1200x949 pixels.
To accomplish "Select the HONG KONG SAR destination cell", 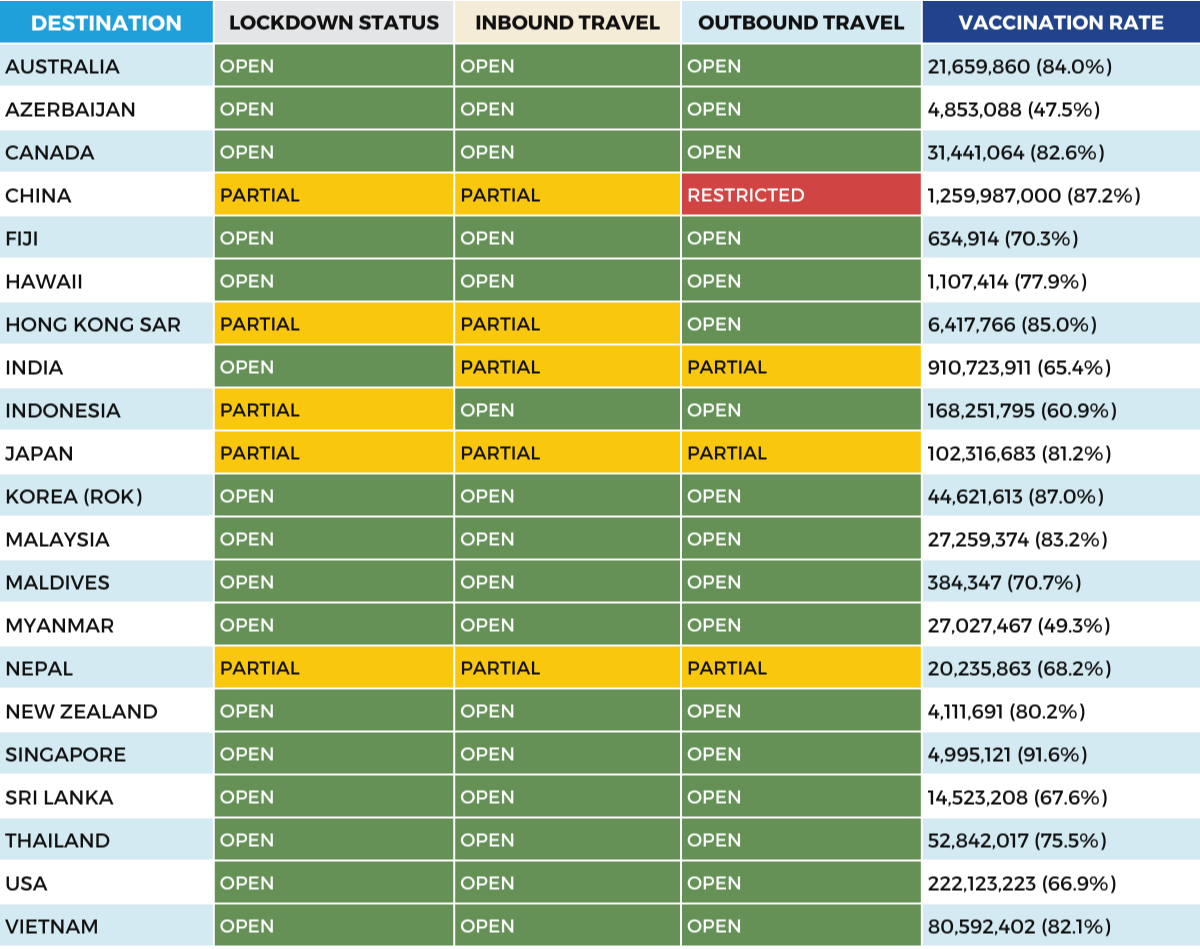I will [106, 324].
